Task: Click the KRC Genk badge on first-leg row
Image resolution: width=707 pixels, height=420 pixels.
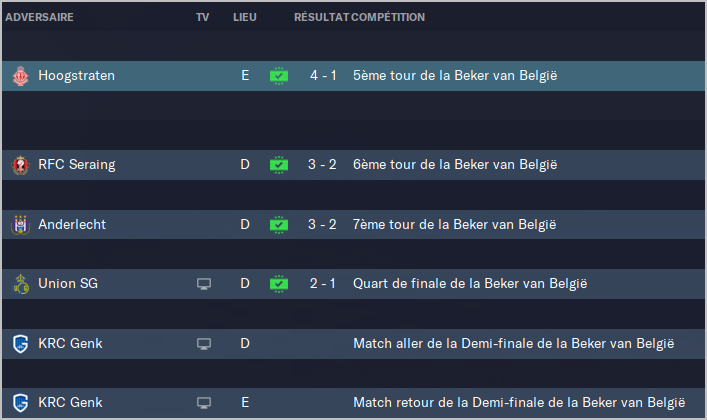Action: click(20, 344)
